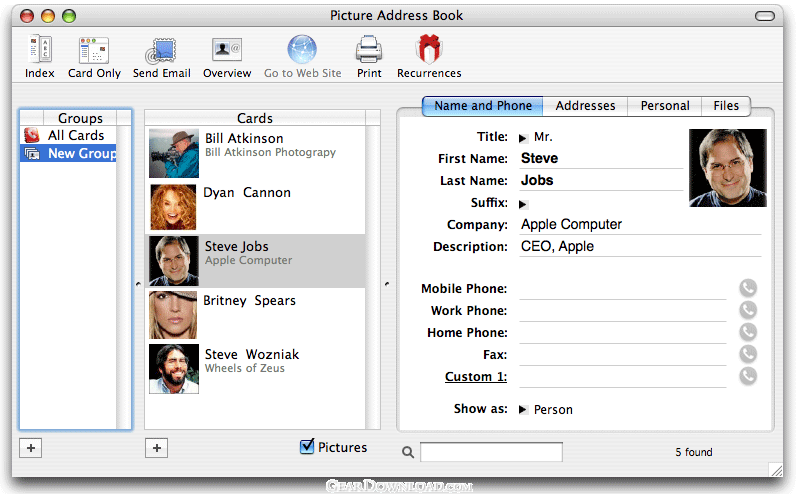Click the Groups list scrollbar

(x=124, y=277)
